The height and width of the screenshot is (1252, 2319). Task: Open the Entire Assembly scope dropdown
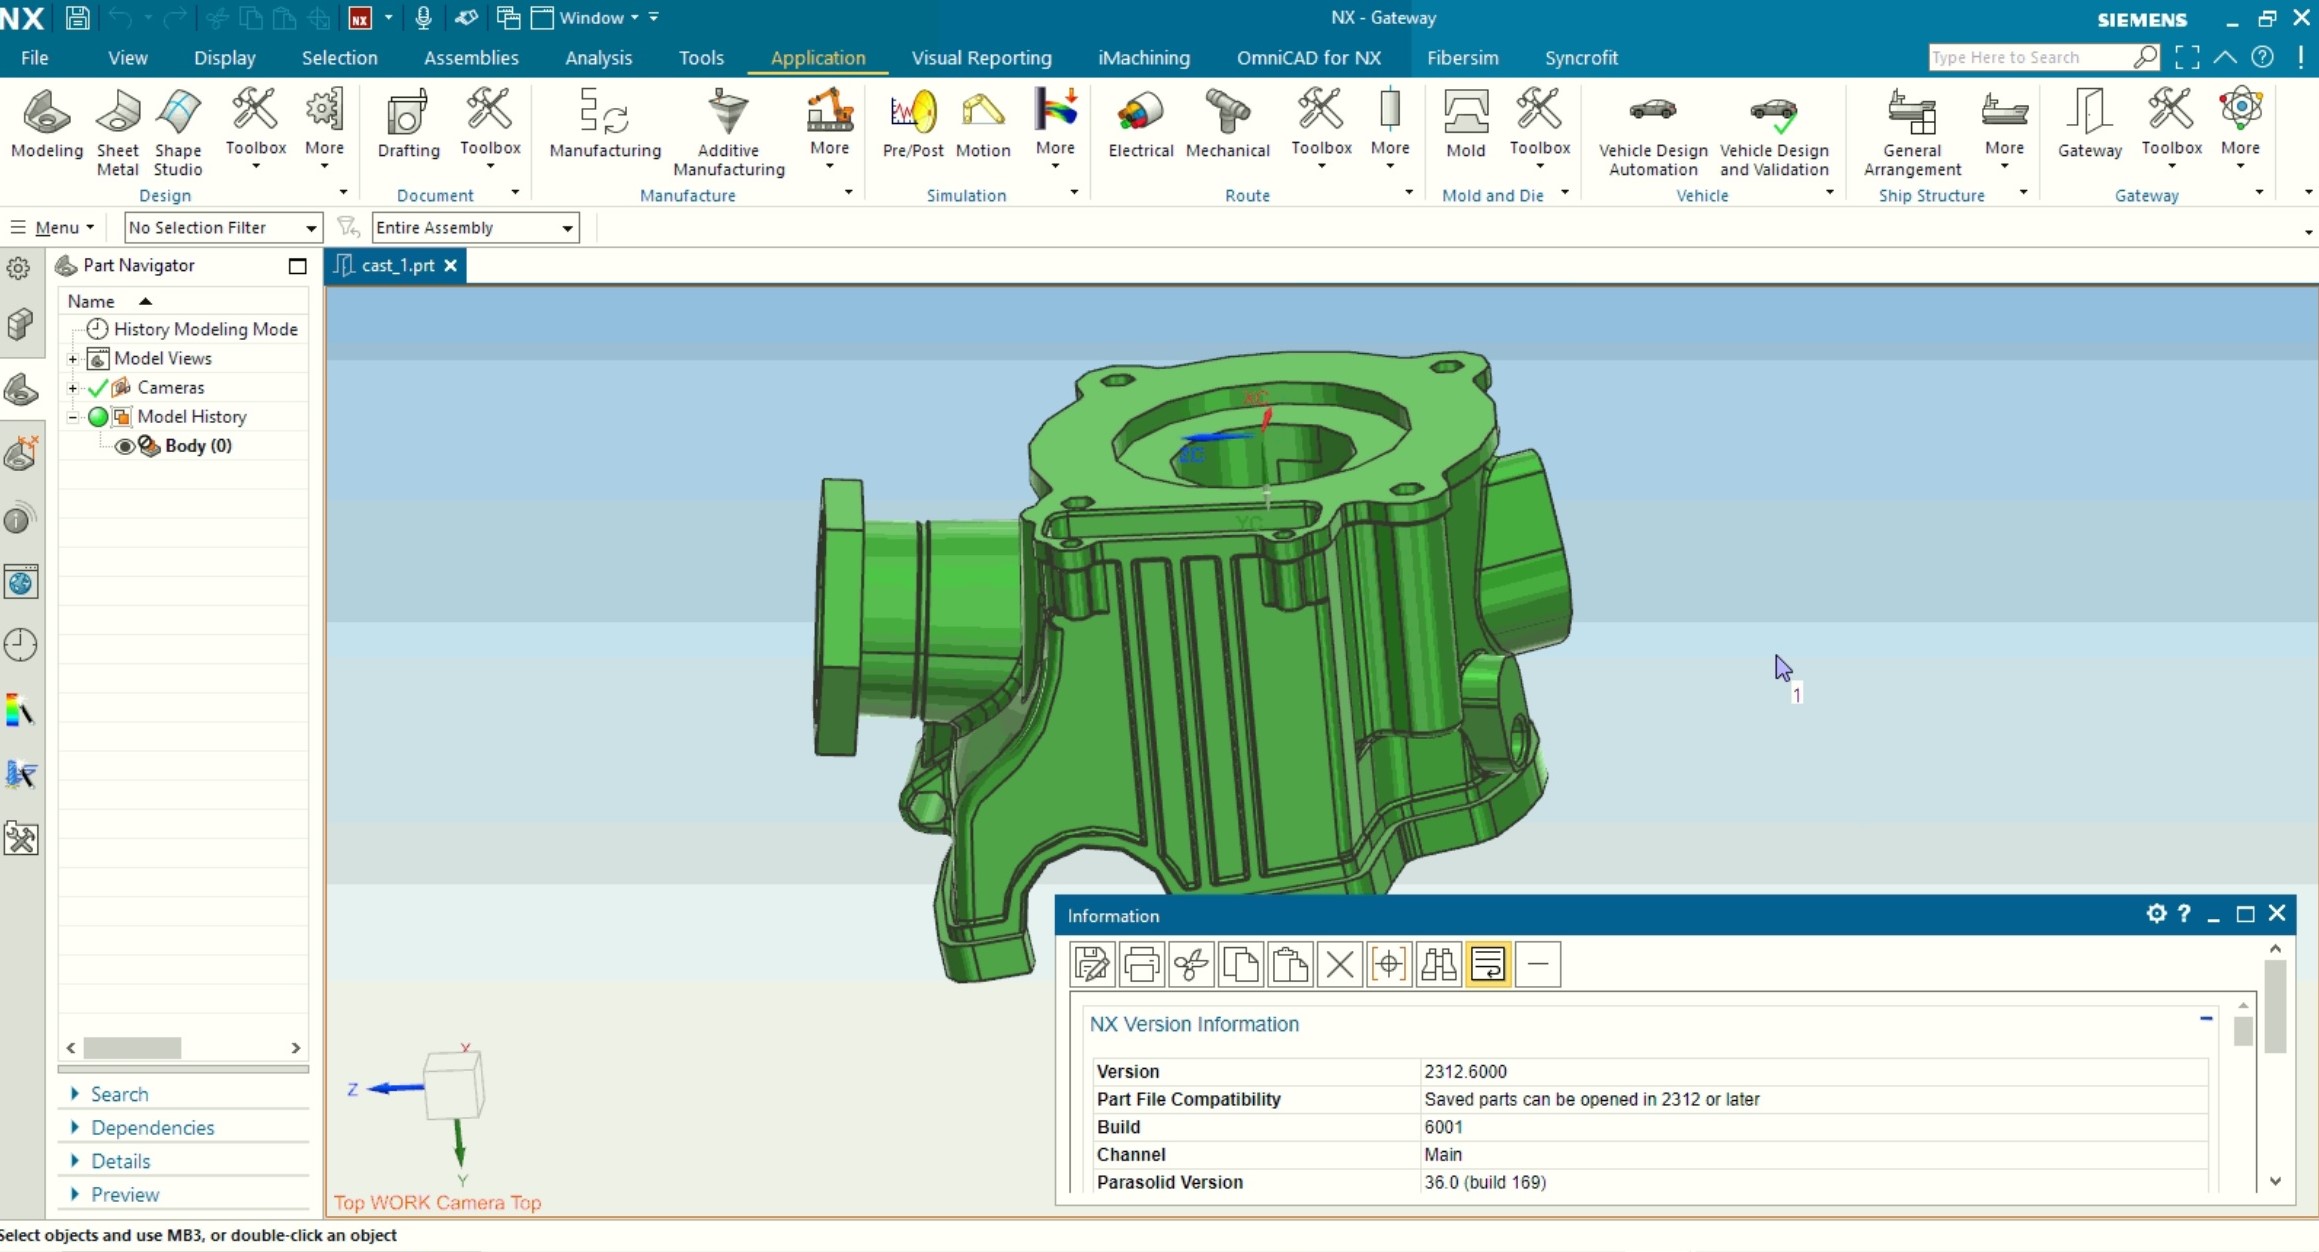475,228
